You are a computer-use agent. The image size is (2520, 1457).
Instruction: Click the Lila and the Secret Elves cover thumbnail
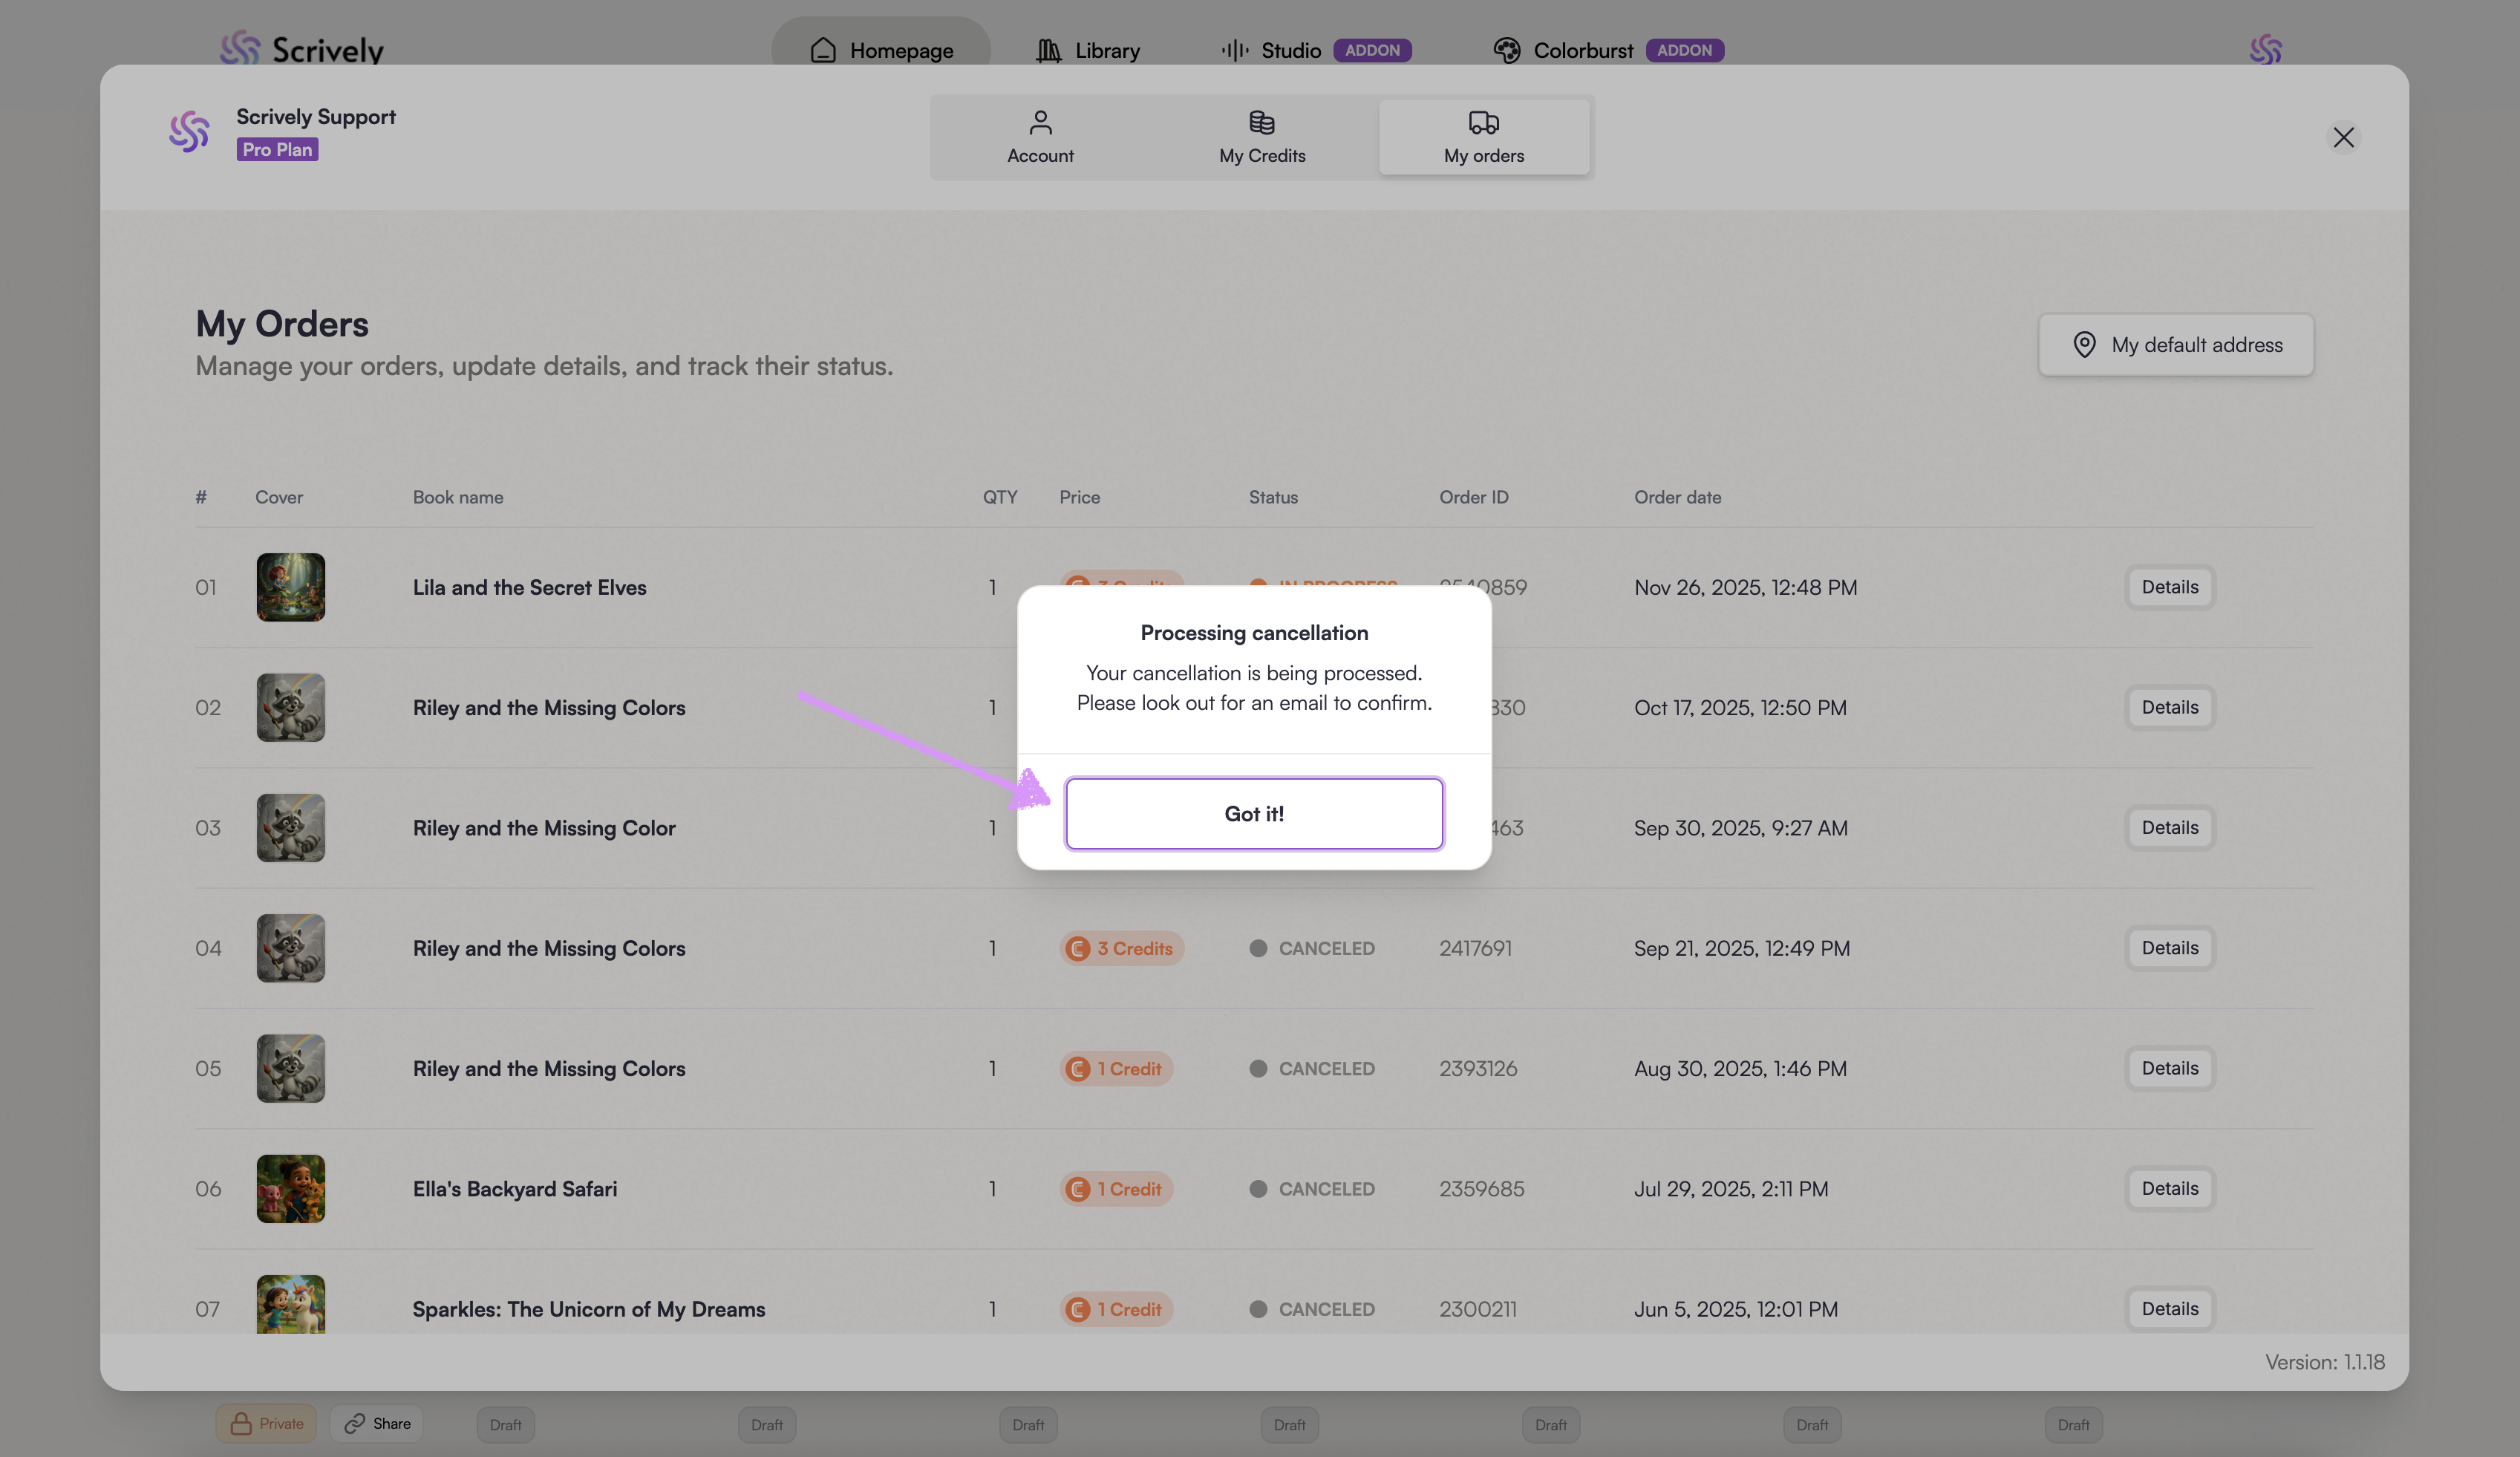291,587
